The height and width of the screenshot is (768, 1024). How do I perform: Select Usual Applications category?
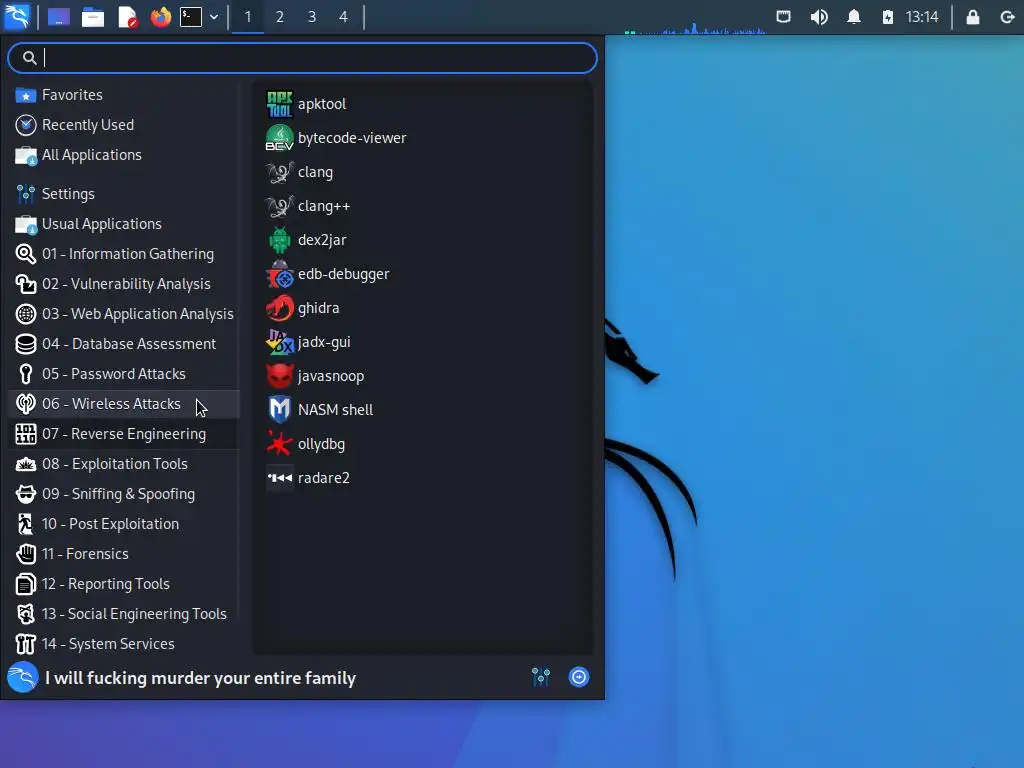[124, 224]
